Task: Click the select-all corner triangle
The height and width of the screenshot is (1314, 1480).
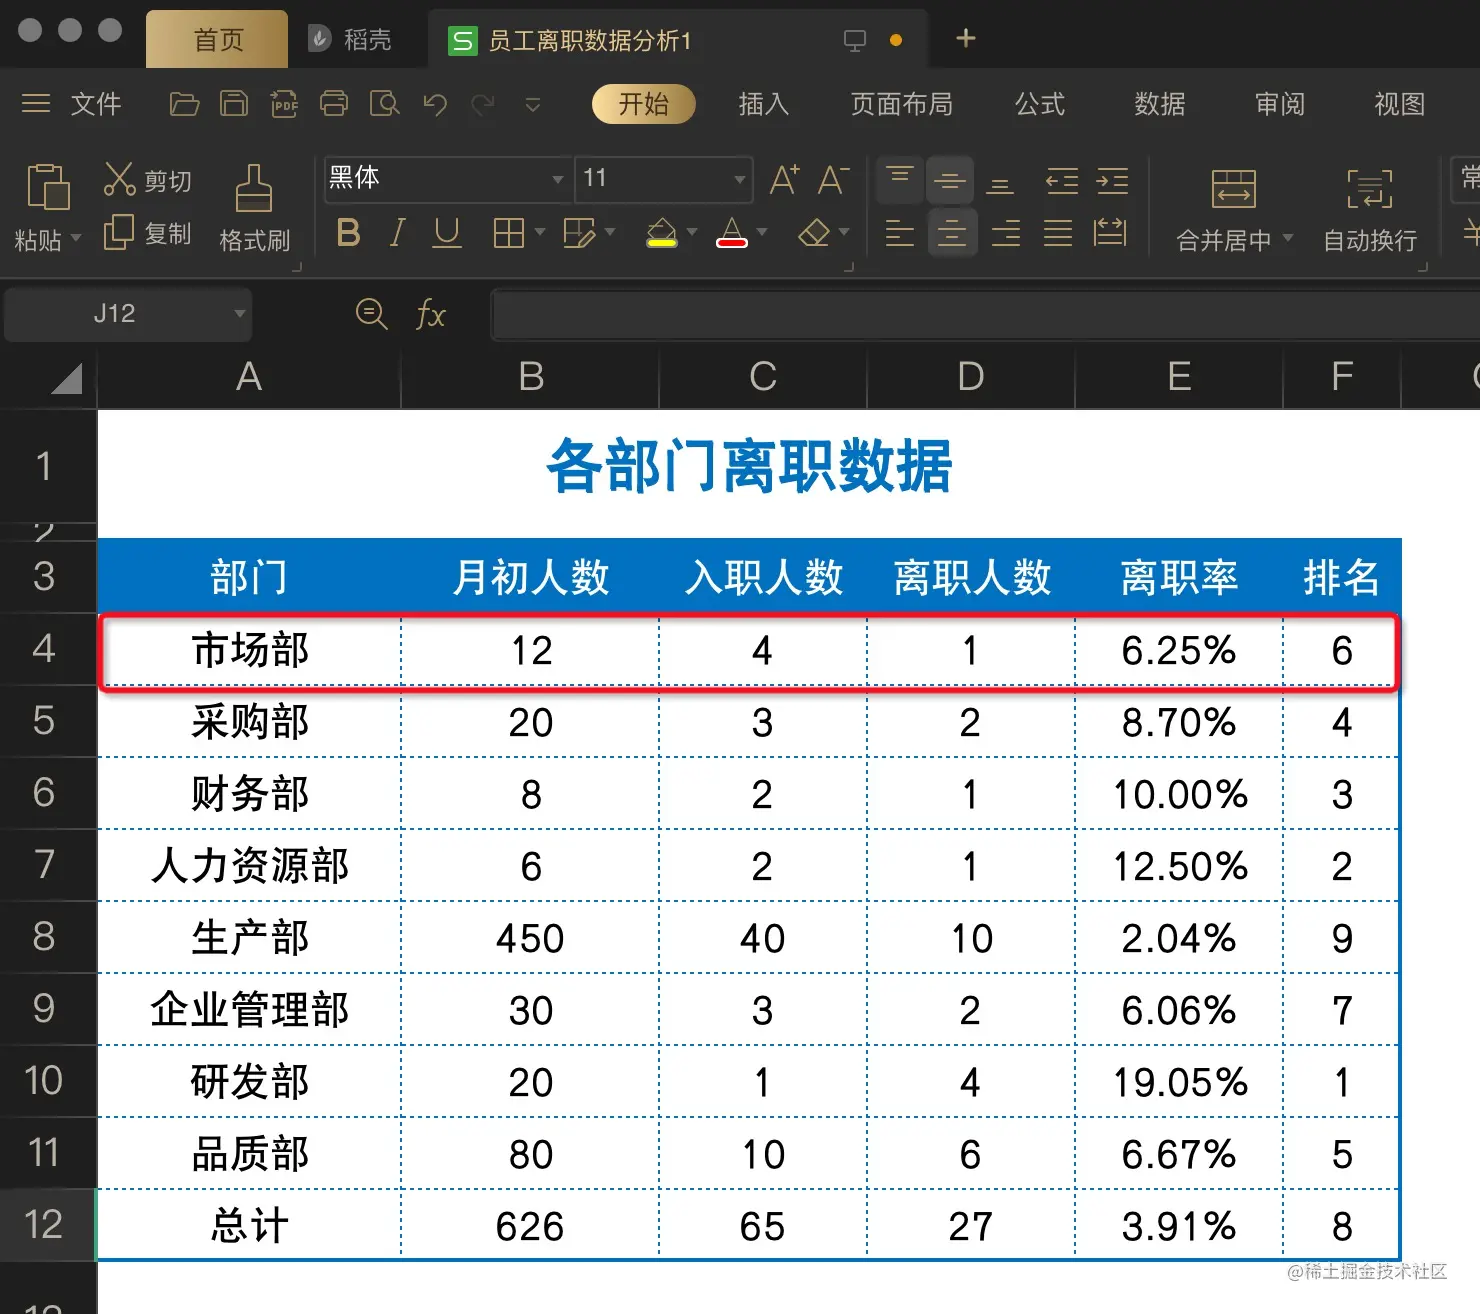Action: 65,378
